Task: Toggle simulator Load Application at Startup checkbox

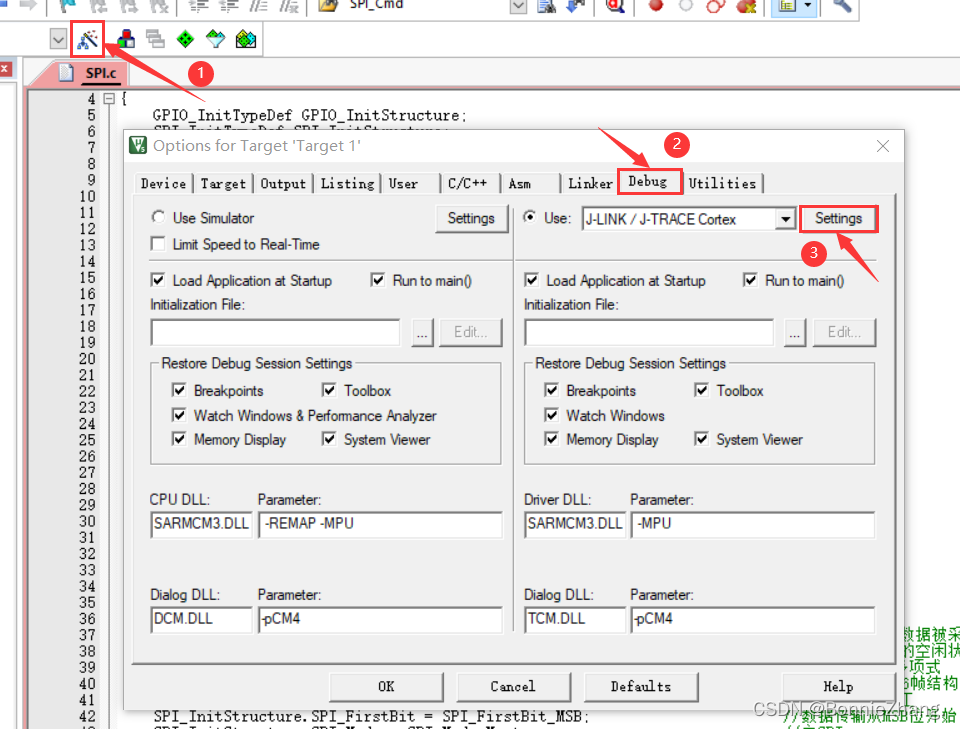Action: 158,280
